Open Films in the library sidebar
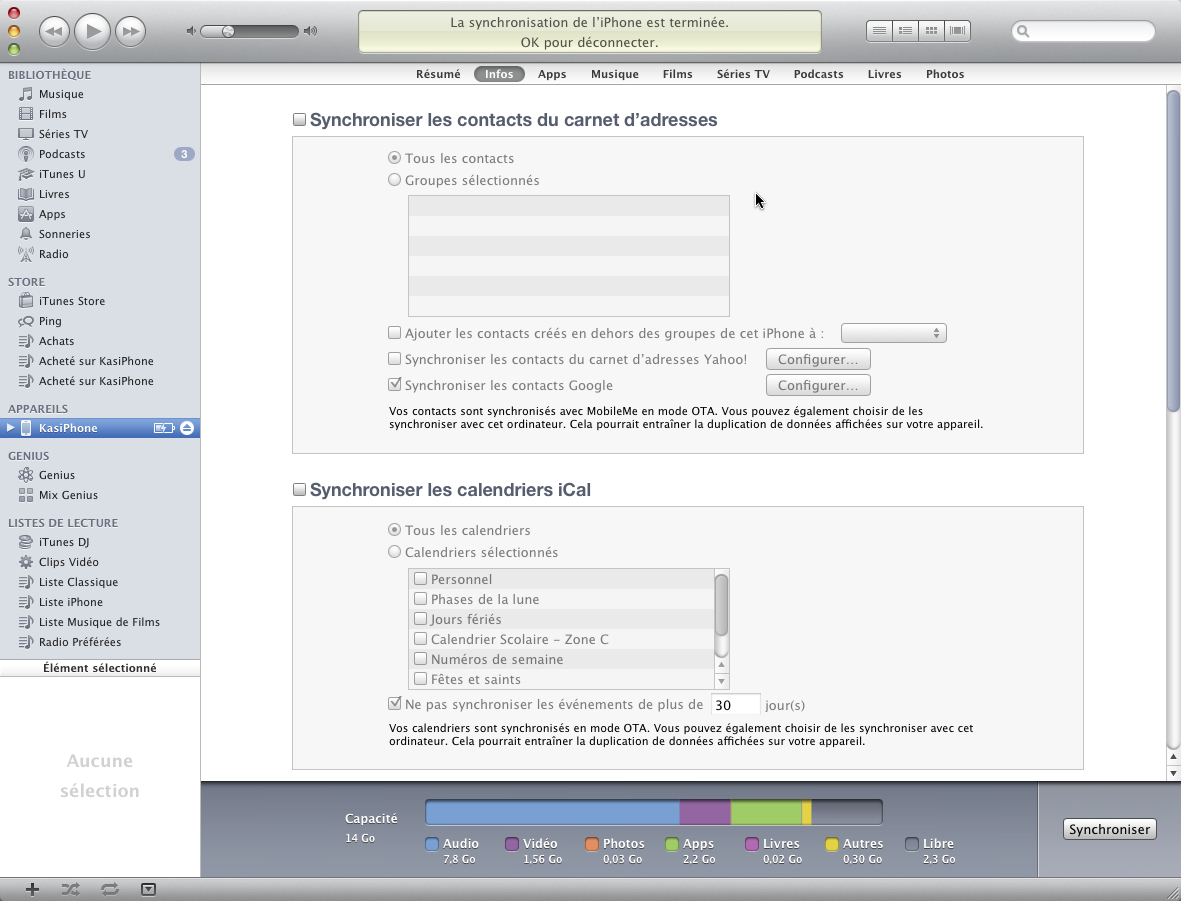 pos(53,114)
